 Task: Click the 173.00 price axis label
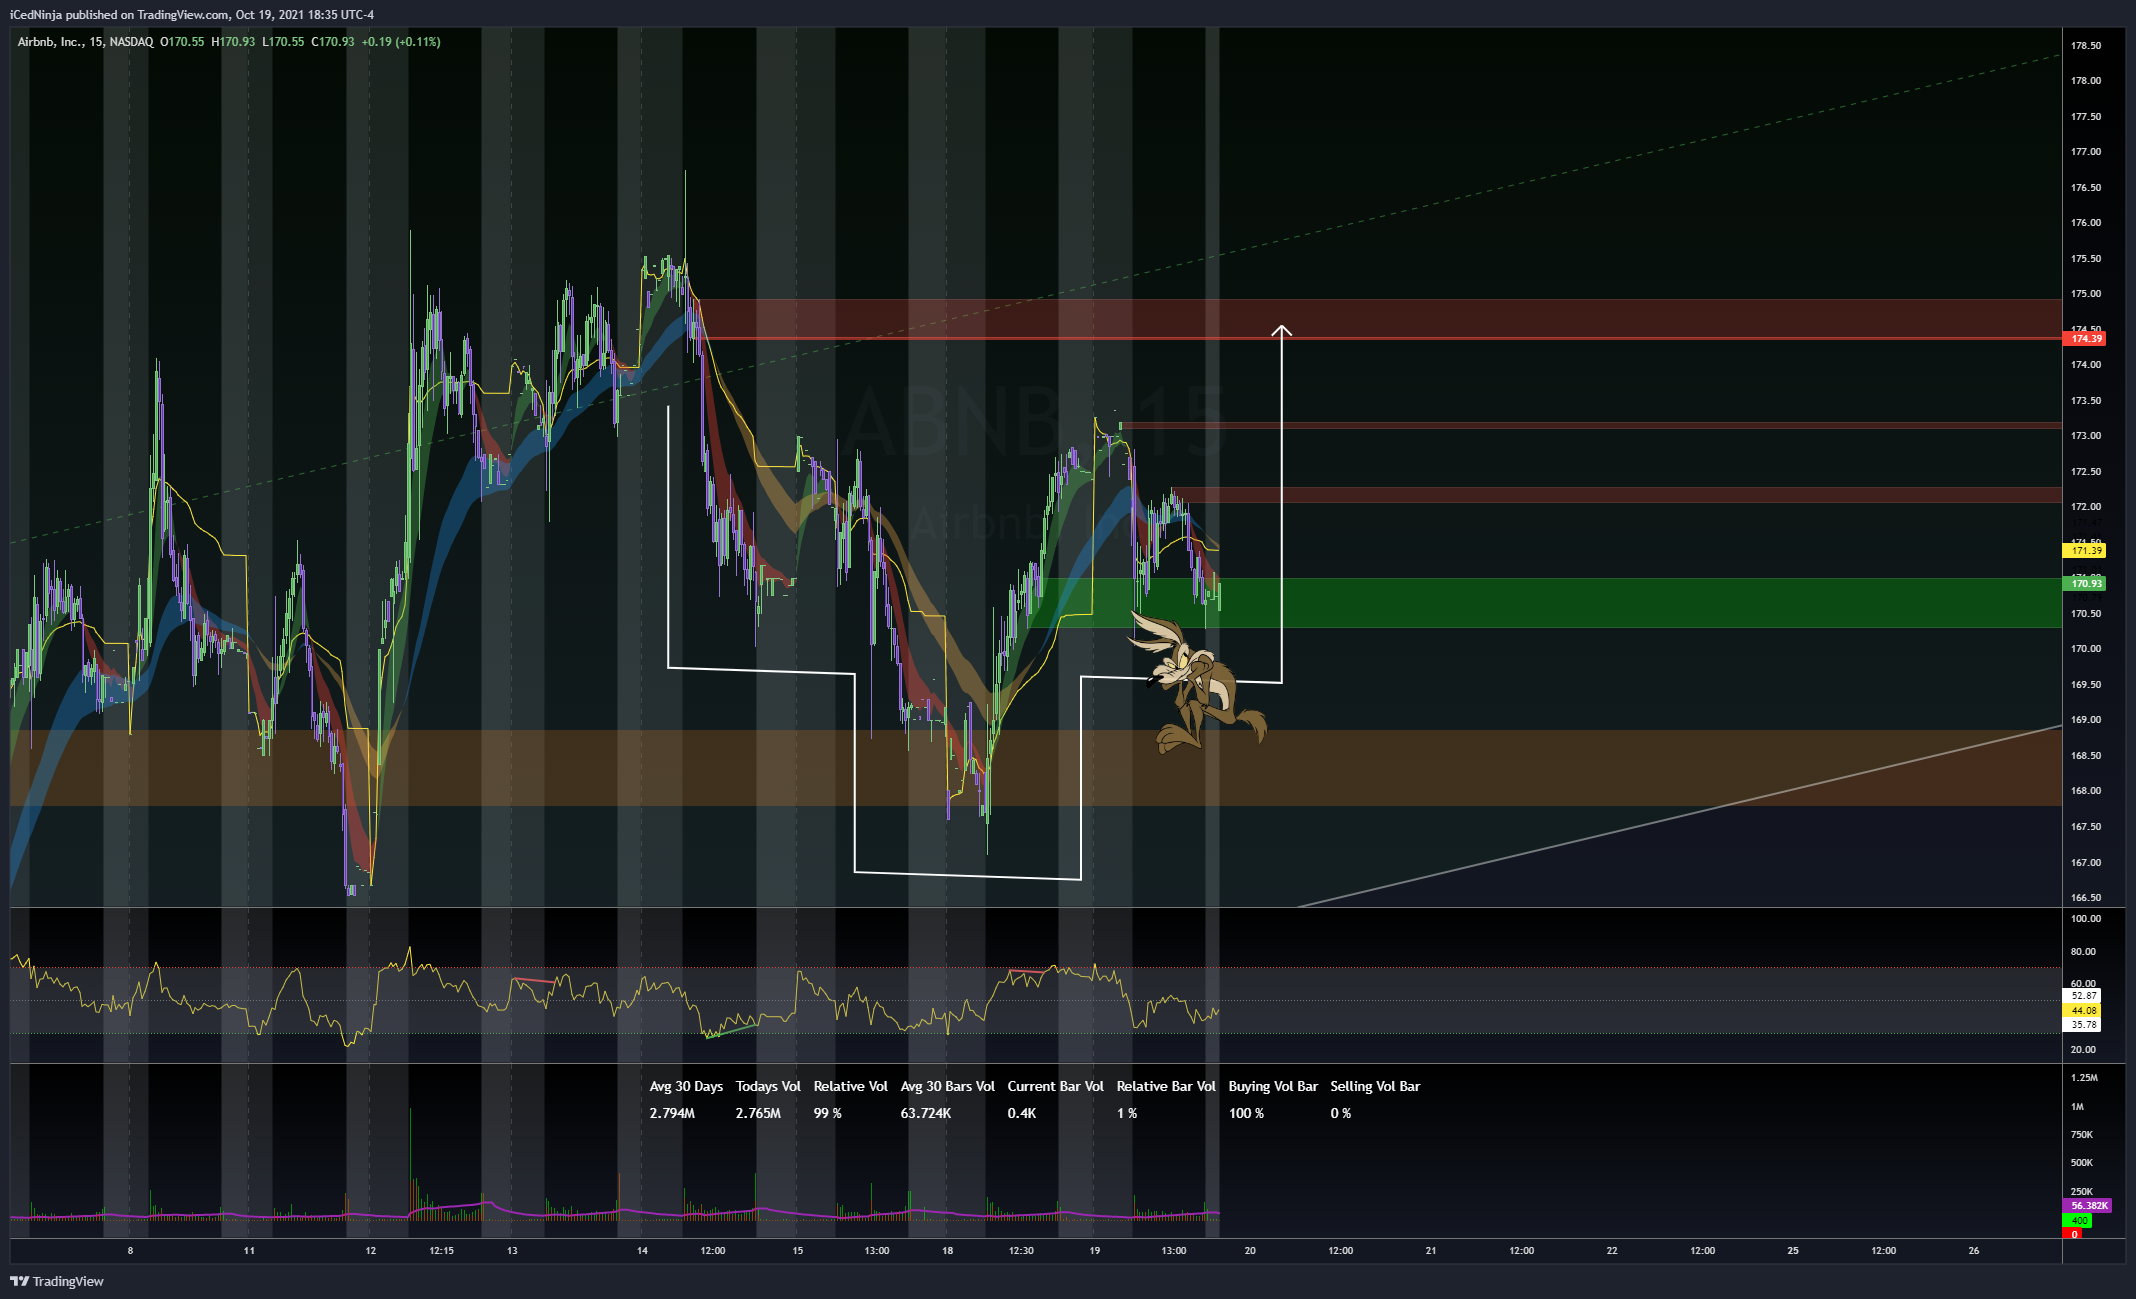point(2085,436)
